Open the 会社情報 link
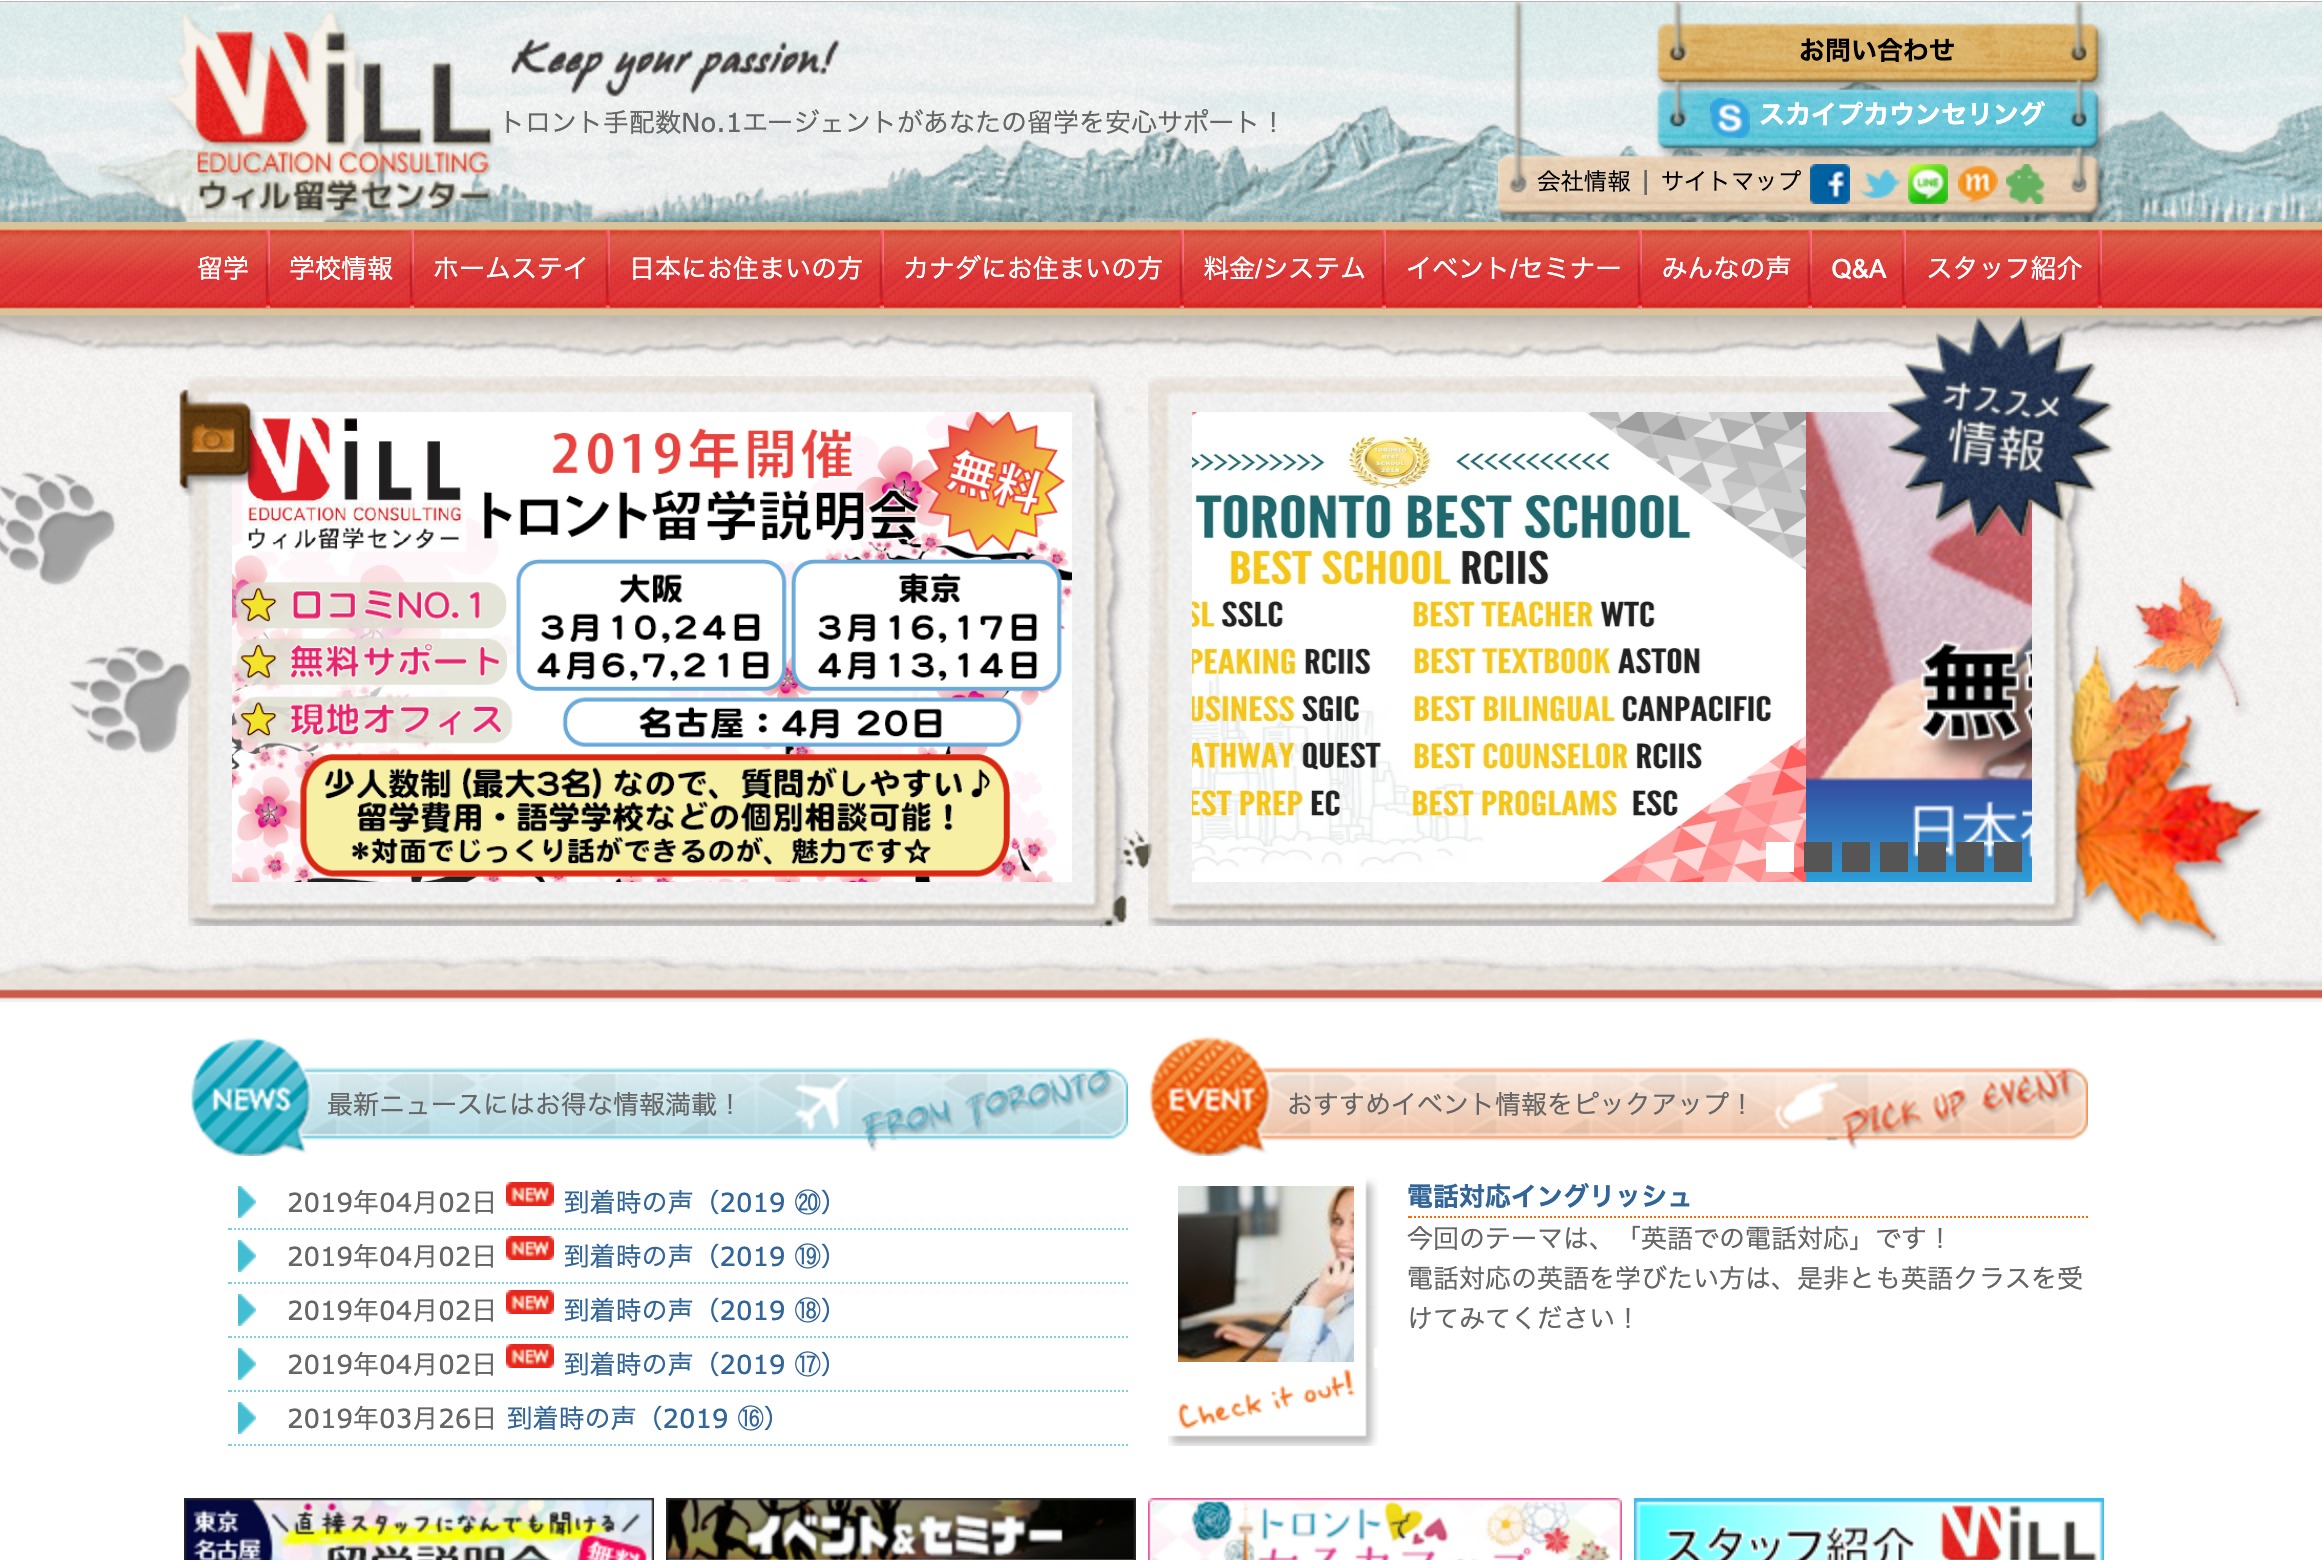 click(x=1583, y=182)
